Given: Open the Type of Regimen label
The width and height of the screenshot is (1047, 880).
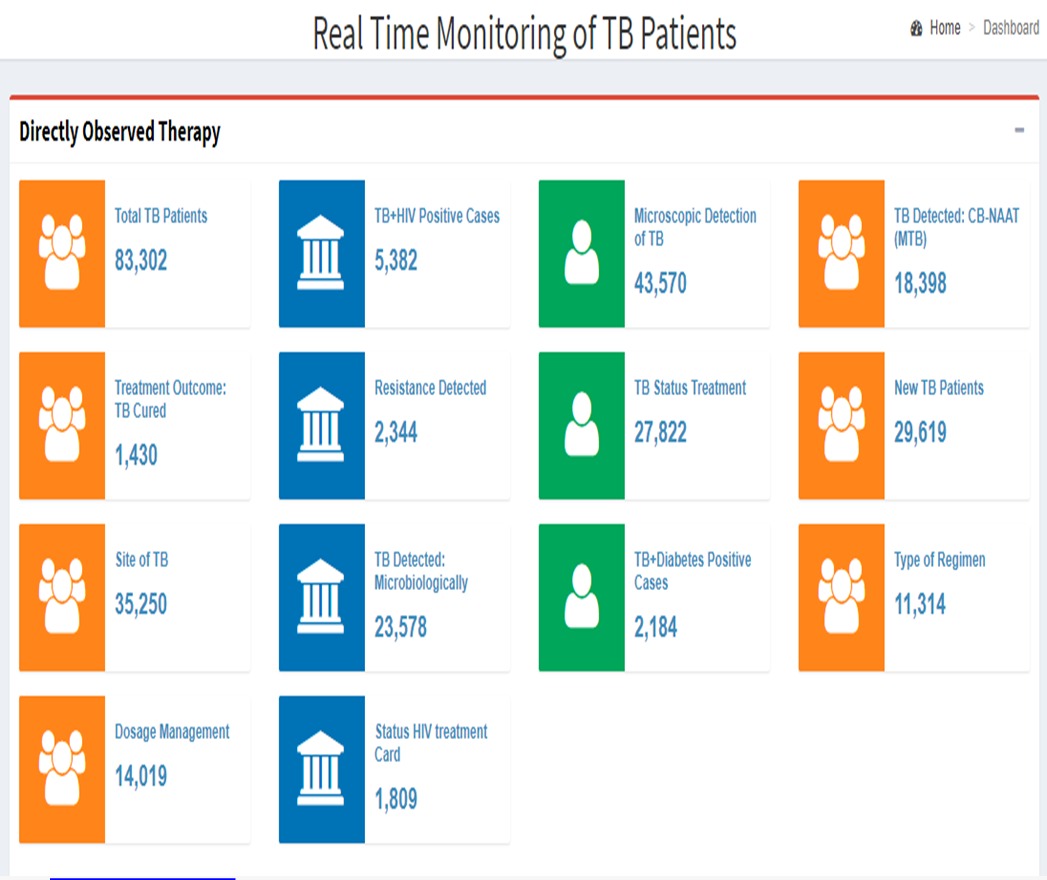Looking at the screenshot, I should pos(939,560).
